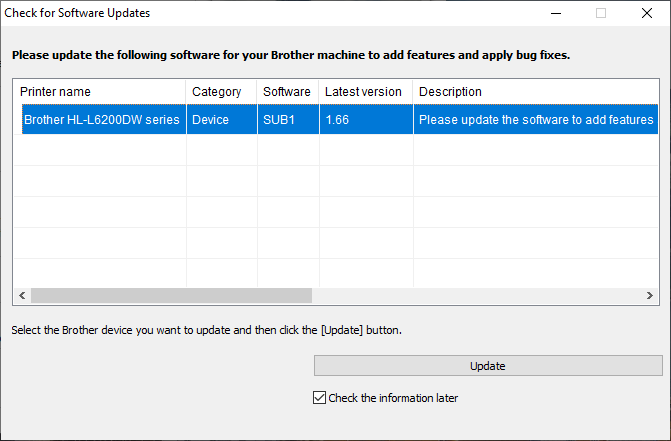Viewport: 671px width, 441px height.
Task: Click the horizontal scrollbar thumb
Action: point(171,296)
